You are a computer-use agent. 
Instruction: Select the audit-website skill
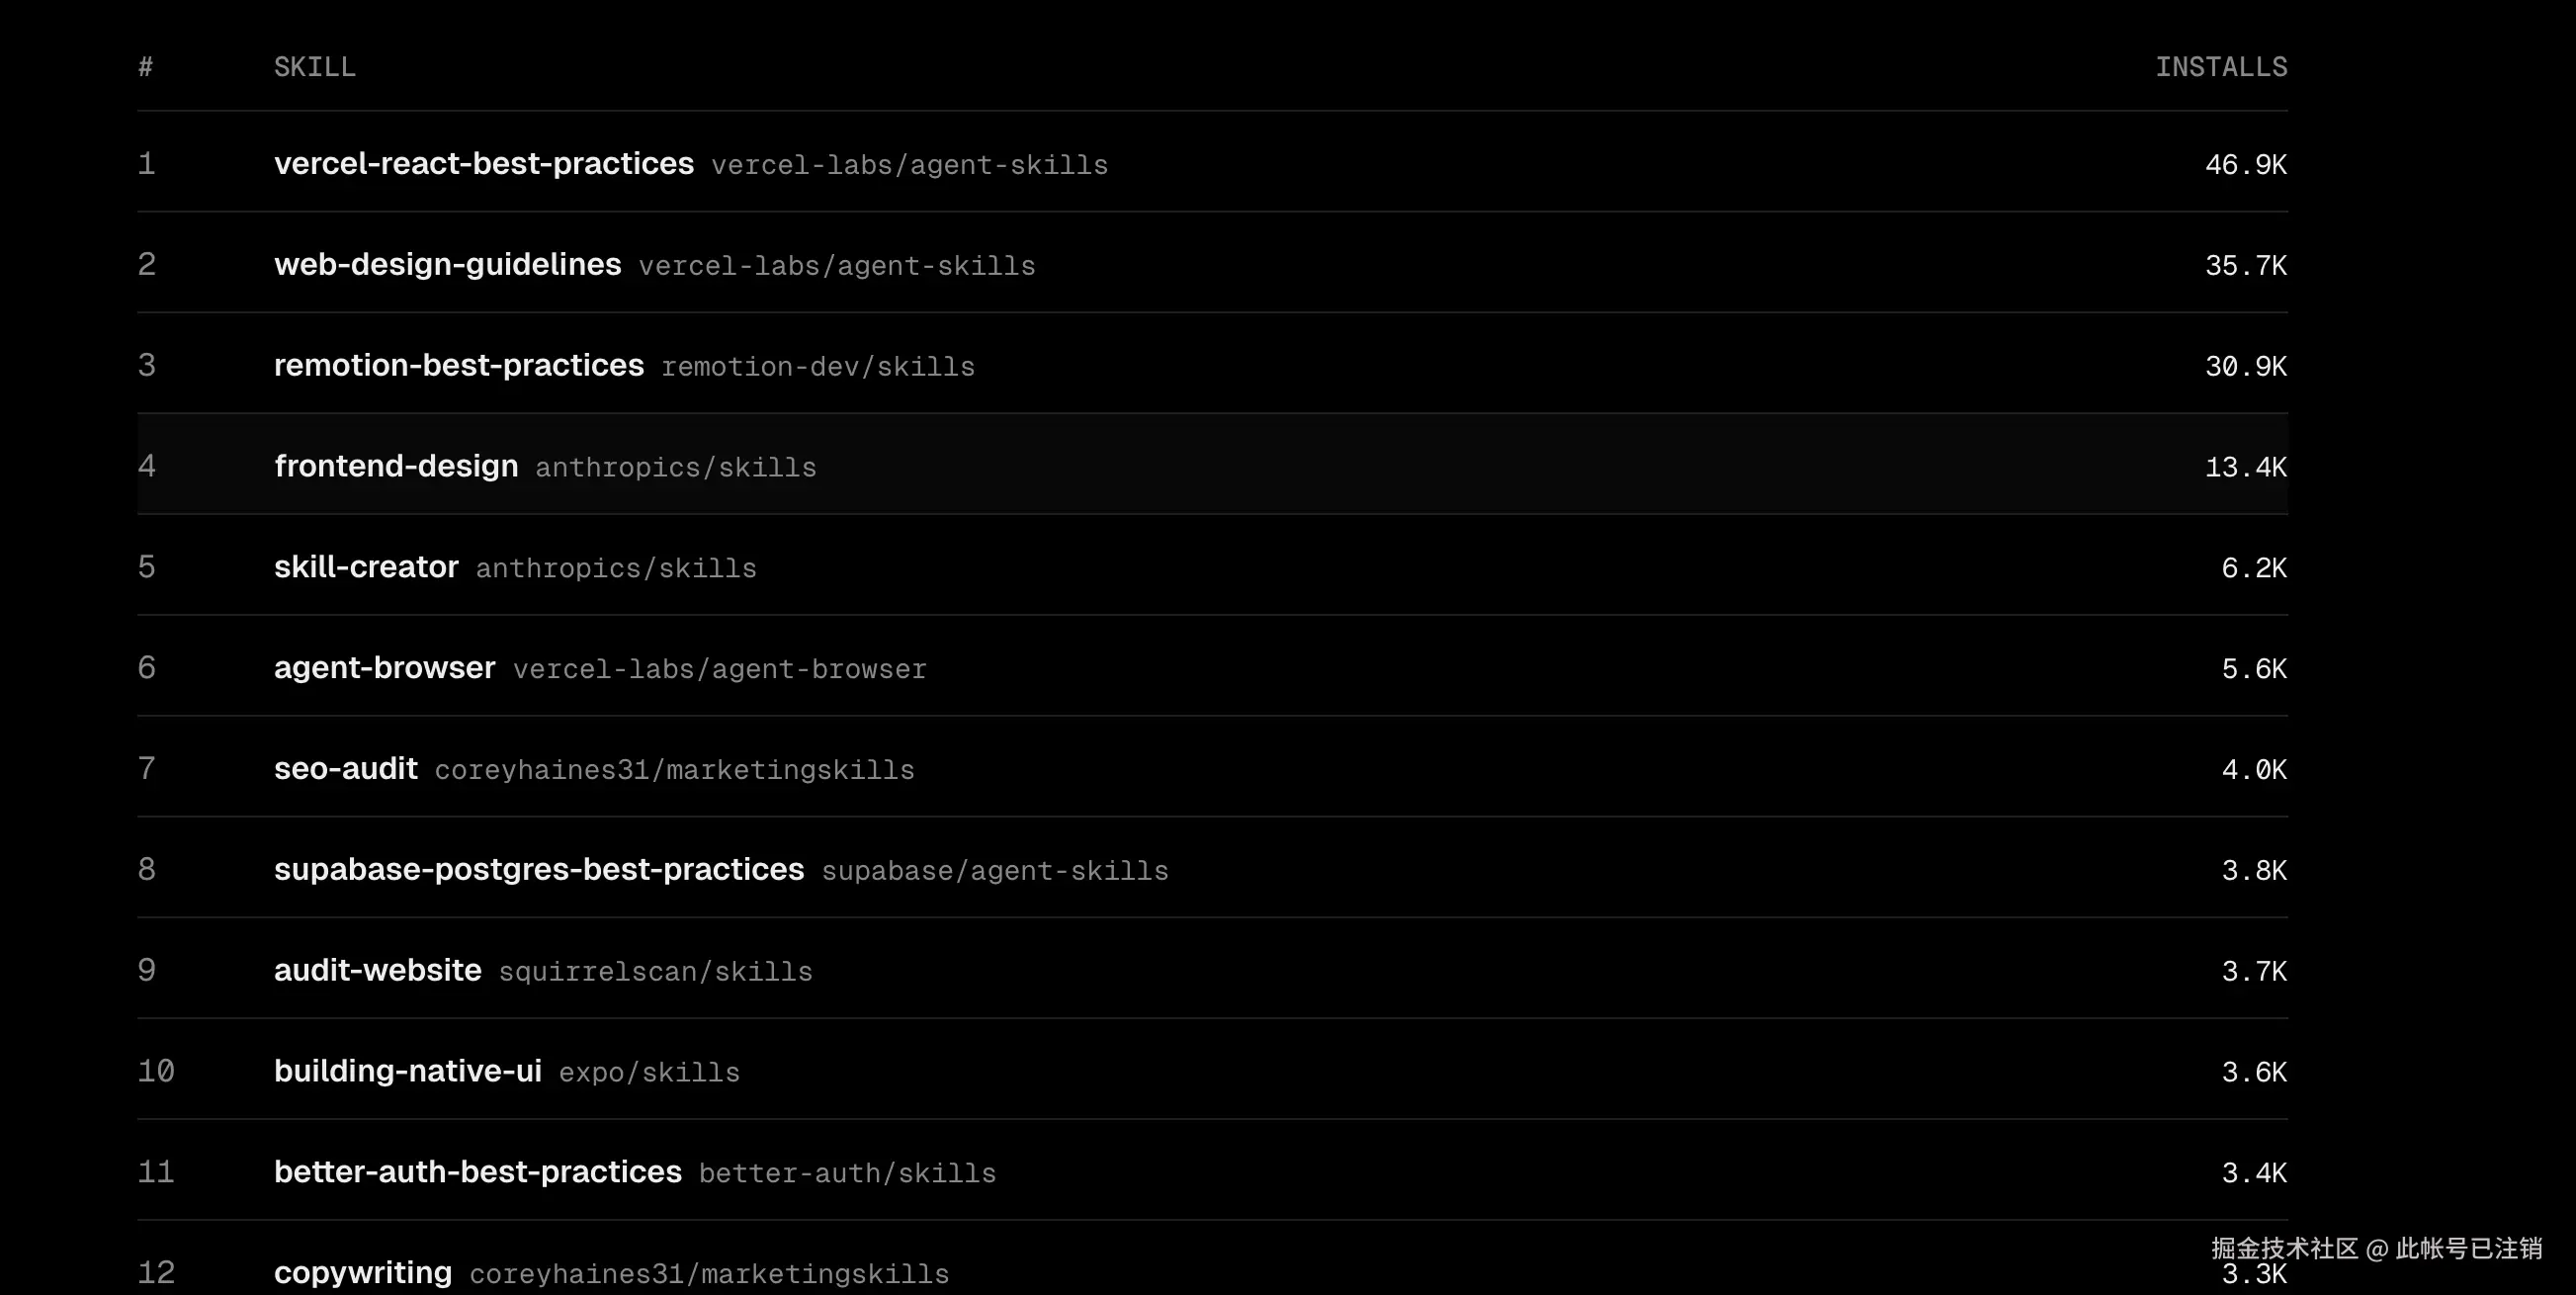click(377, 970)
